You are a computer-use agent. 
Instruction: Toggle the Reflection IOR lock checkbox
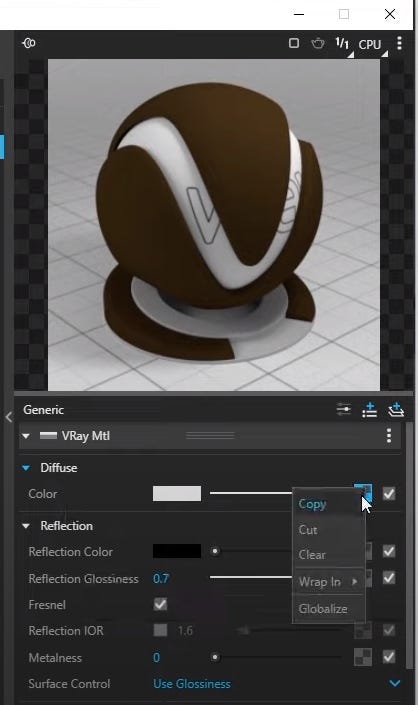click(160, 630)
